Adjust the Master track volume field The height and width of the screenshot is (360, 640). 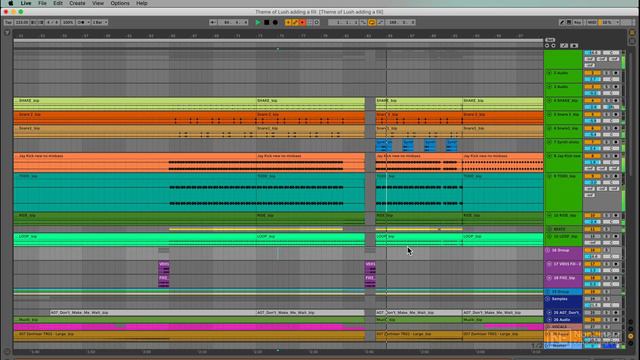click(x=592, y=346)
